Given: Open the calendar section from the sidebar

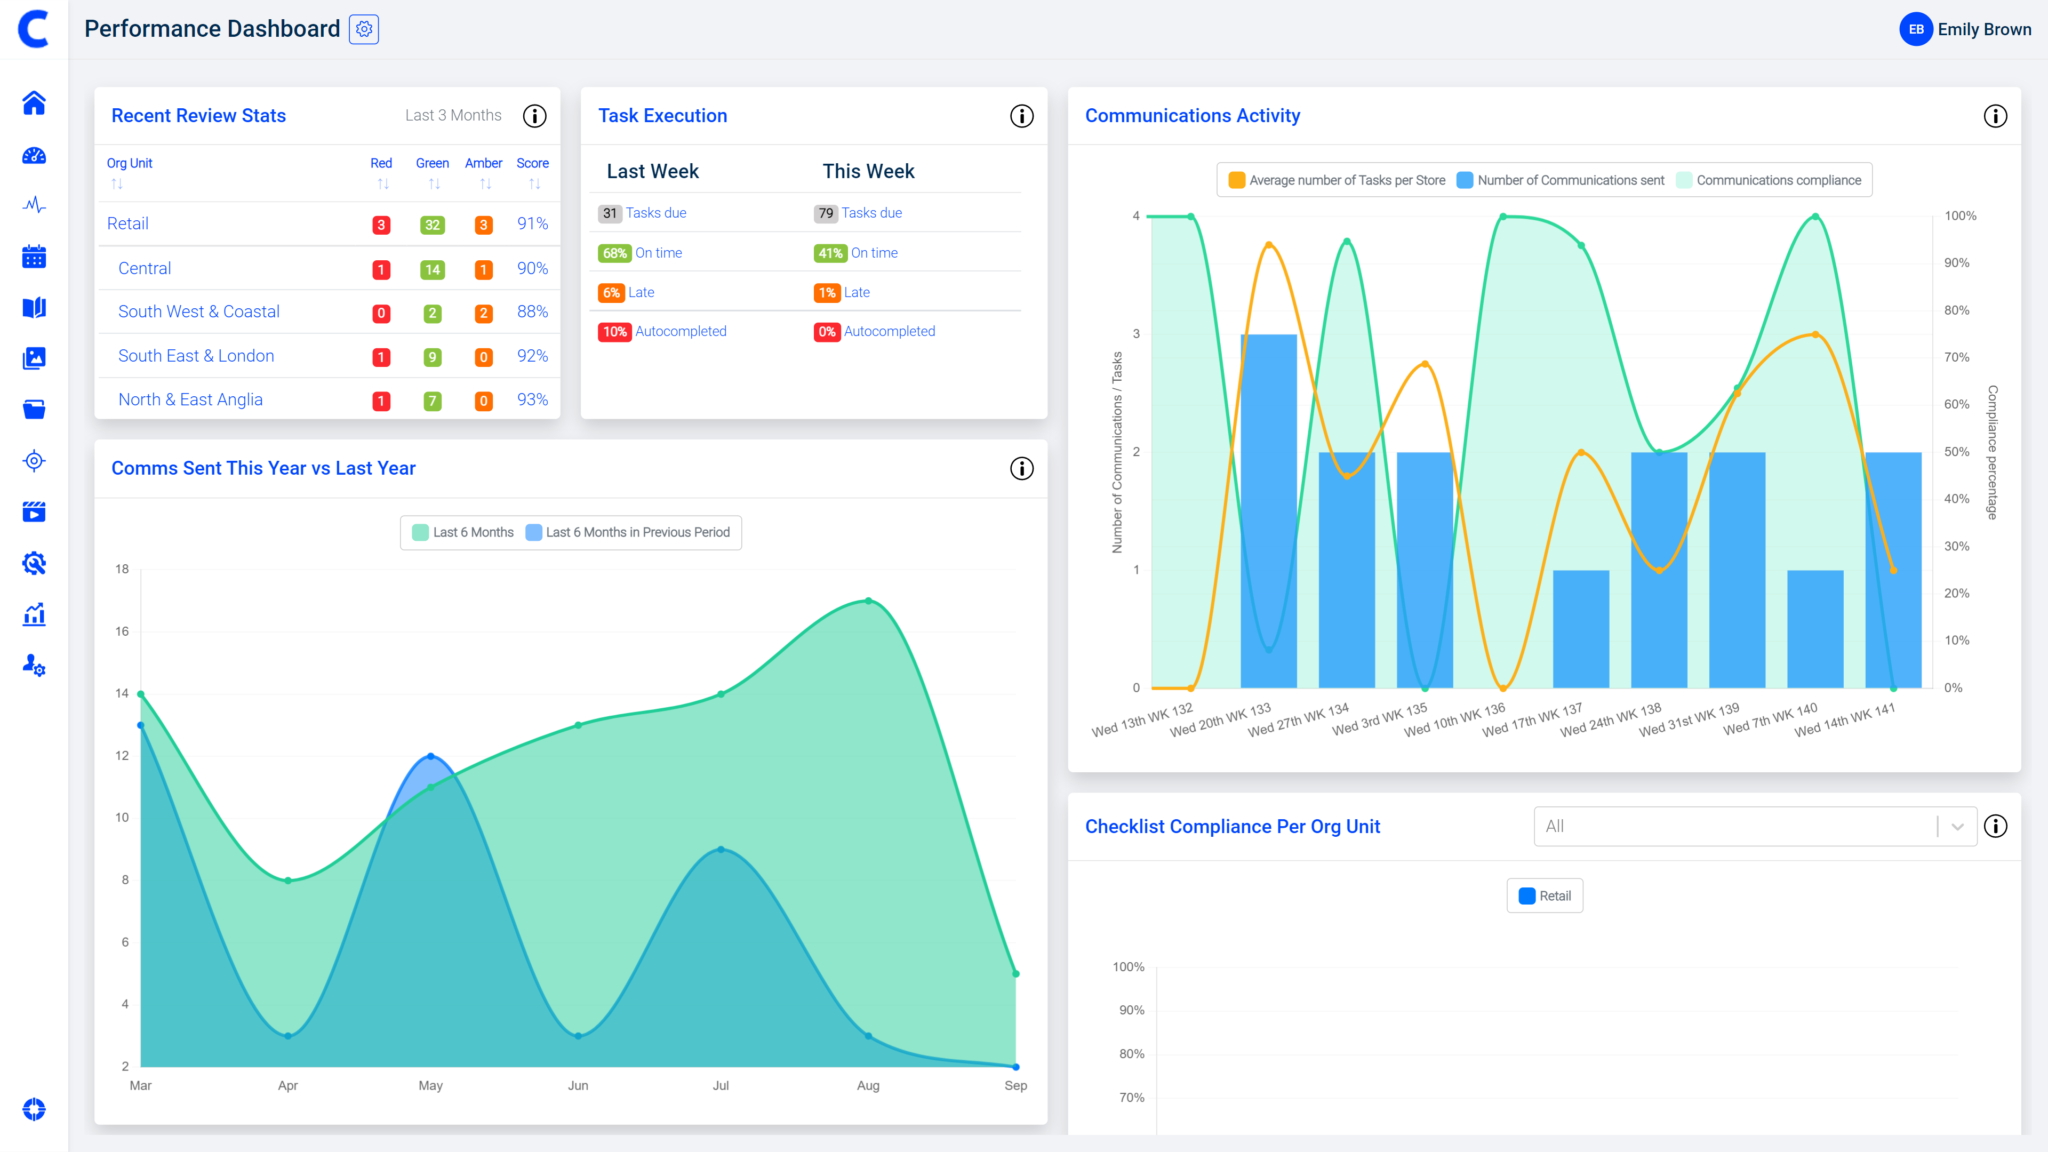Looking at the screenshot, I should click(x=34, y=256).
